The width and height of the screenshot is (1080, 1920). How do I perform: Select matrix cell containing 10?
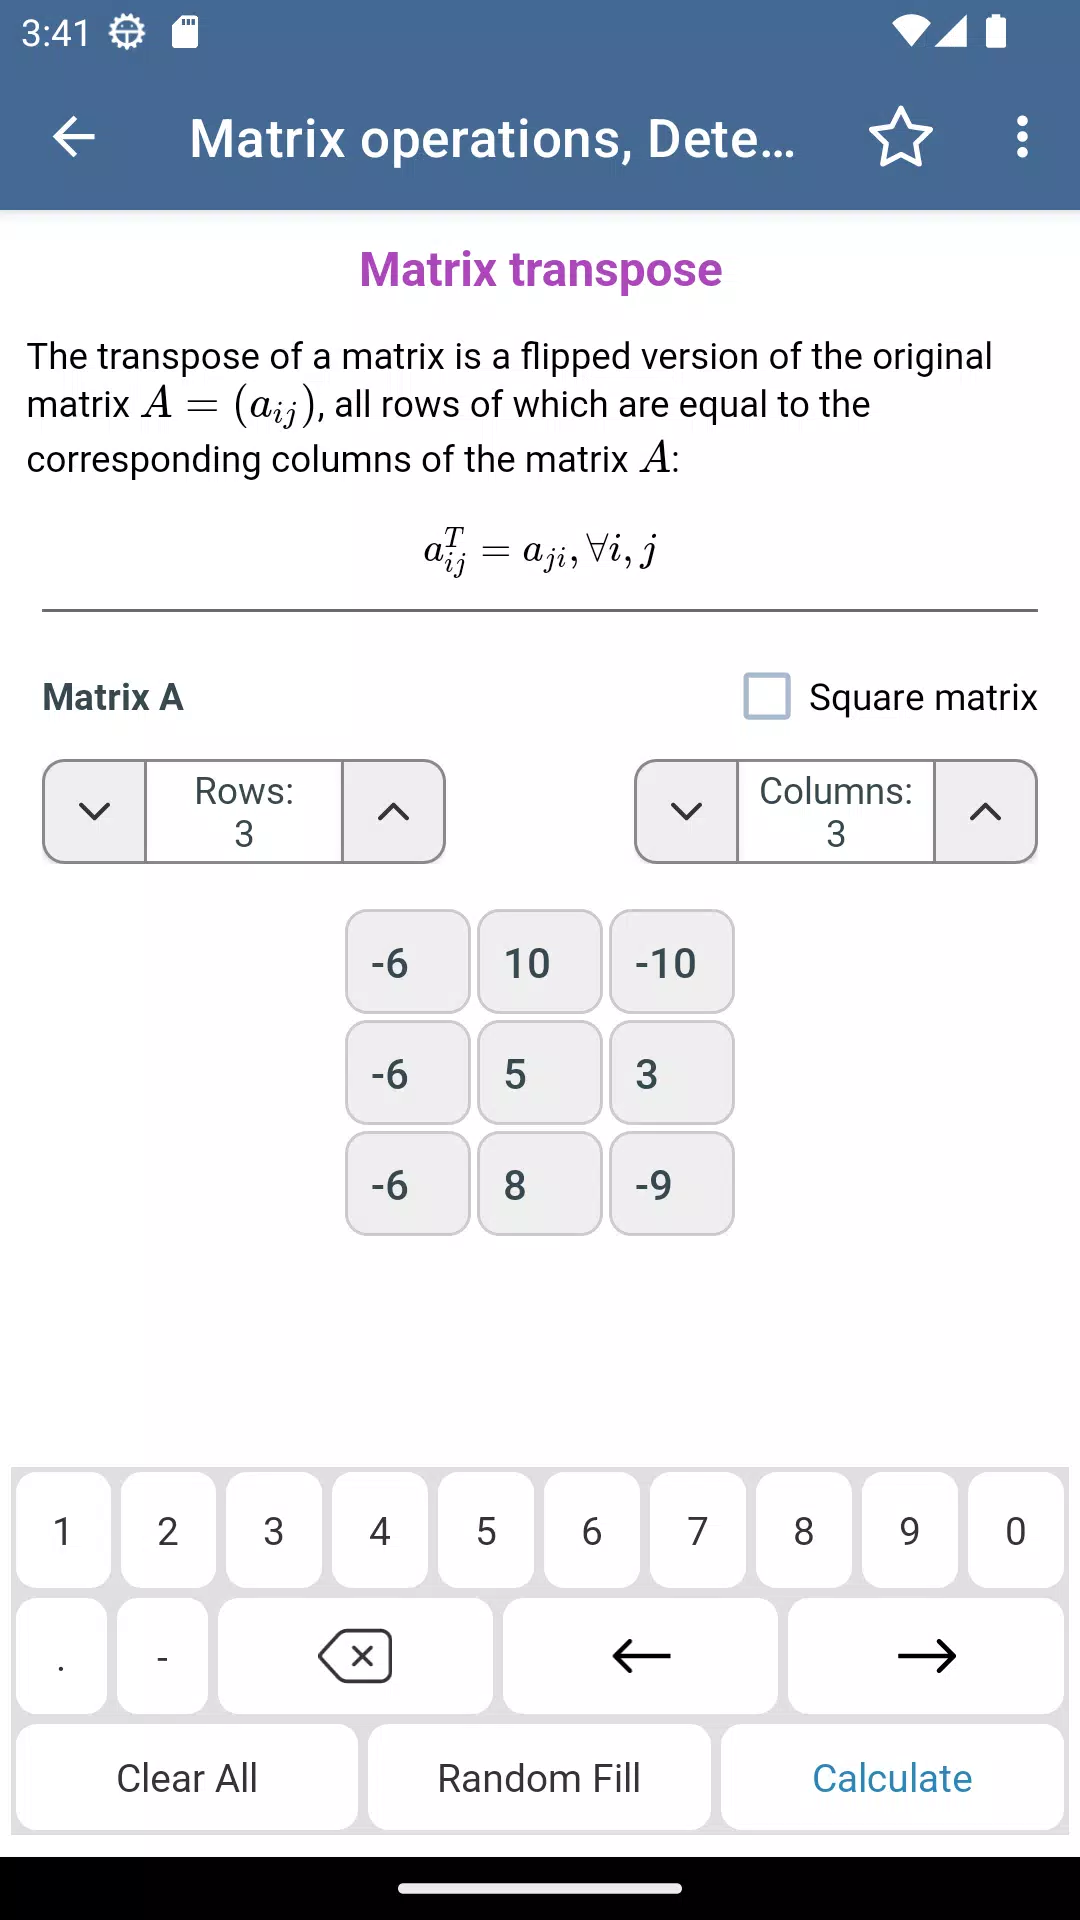(x=540, y=962)
